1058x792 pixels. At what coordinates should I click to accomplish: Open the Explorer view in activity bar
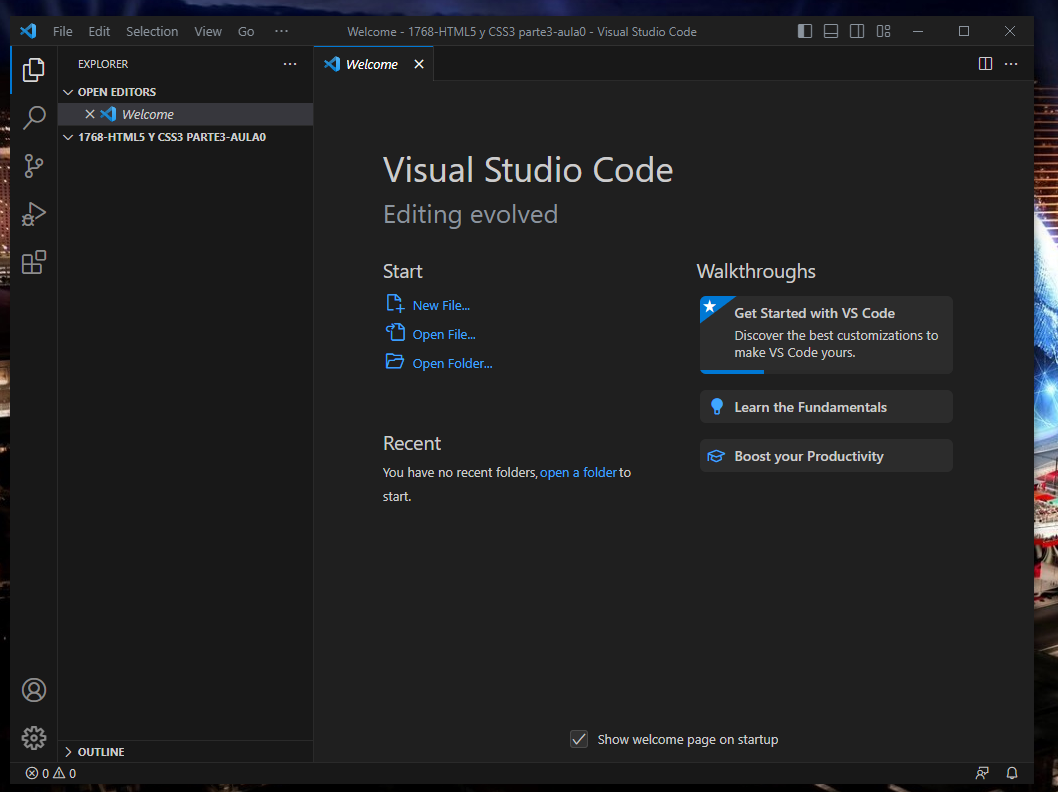pyautogui.click(x=34, y=69)
